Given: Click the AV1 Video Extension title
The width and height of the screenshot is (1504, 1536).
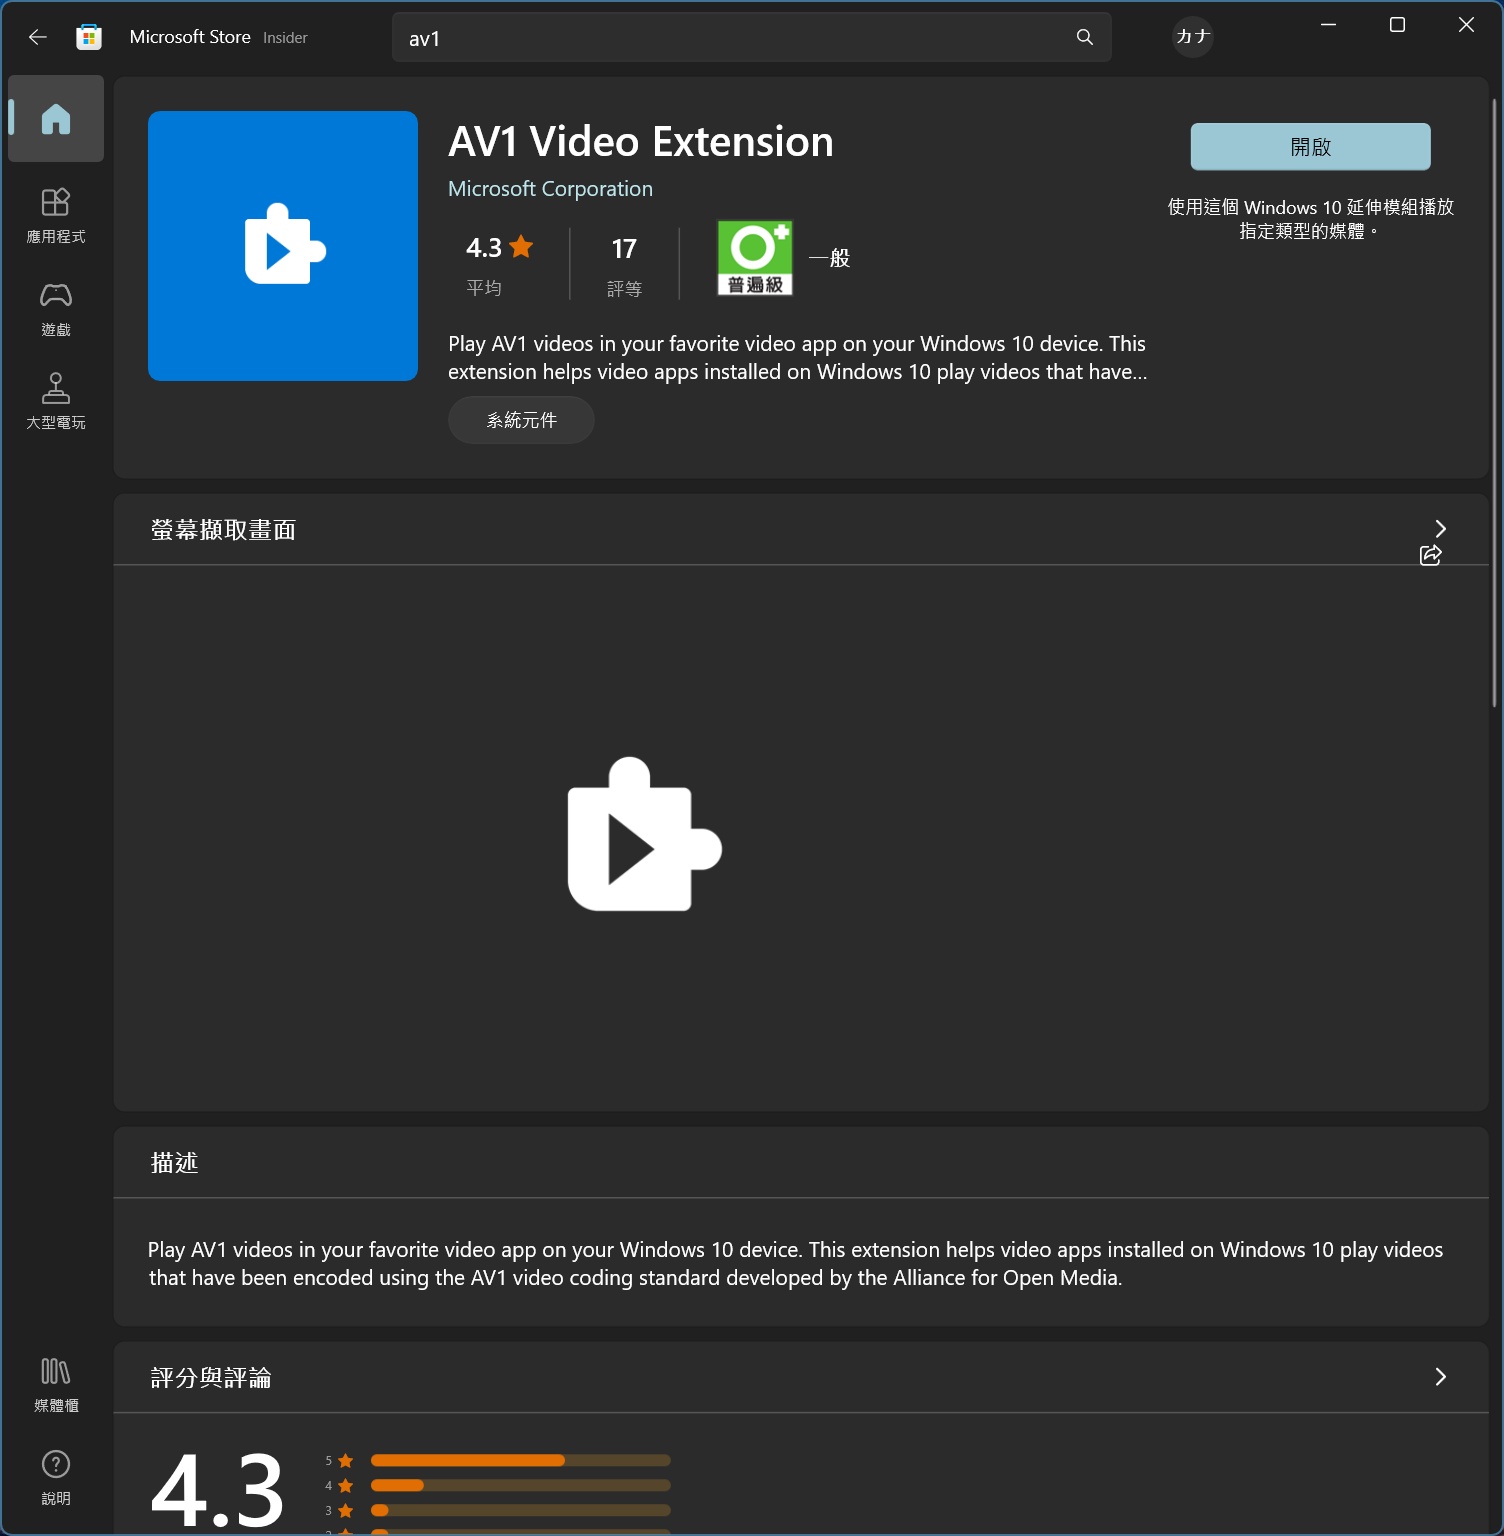Looking at the screenshot, I should pyautogui.click(x=641, y=142).
